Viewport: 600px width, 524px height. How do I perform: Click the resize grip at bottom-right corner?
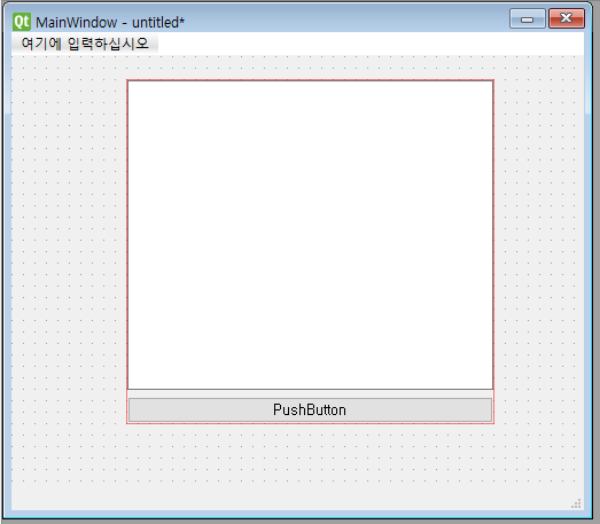pos(576,503)
